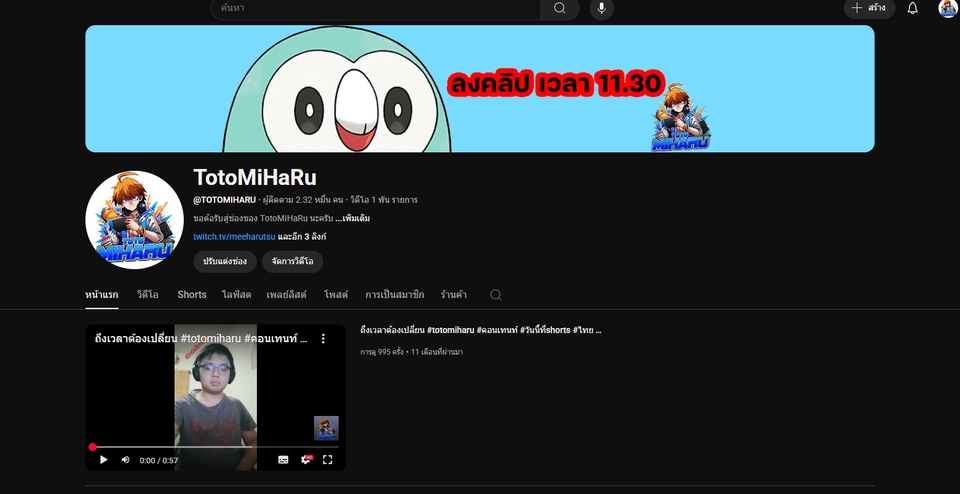Mute the video player volume icon
Viewport: 960px width, 494px height.
click(x=126, y=460)
